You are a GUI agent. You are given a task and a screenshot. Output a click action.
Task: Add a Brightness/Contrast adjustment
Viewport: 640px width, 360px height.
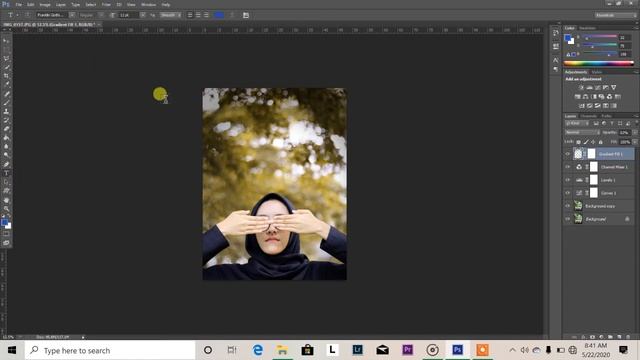click(581, 87)
